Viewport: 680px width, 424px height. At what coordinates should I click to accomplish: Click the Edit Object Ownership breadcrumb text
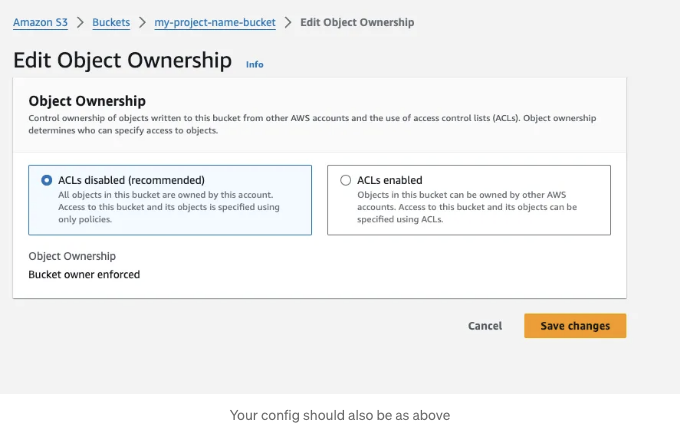point(357,23)
